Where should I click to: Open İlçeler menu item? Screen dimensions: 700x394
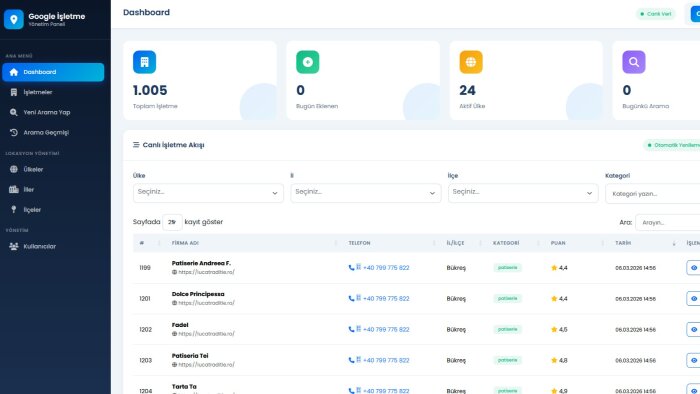click(x=53, y=209)
